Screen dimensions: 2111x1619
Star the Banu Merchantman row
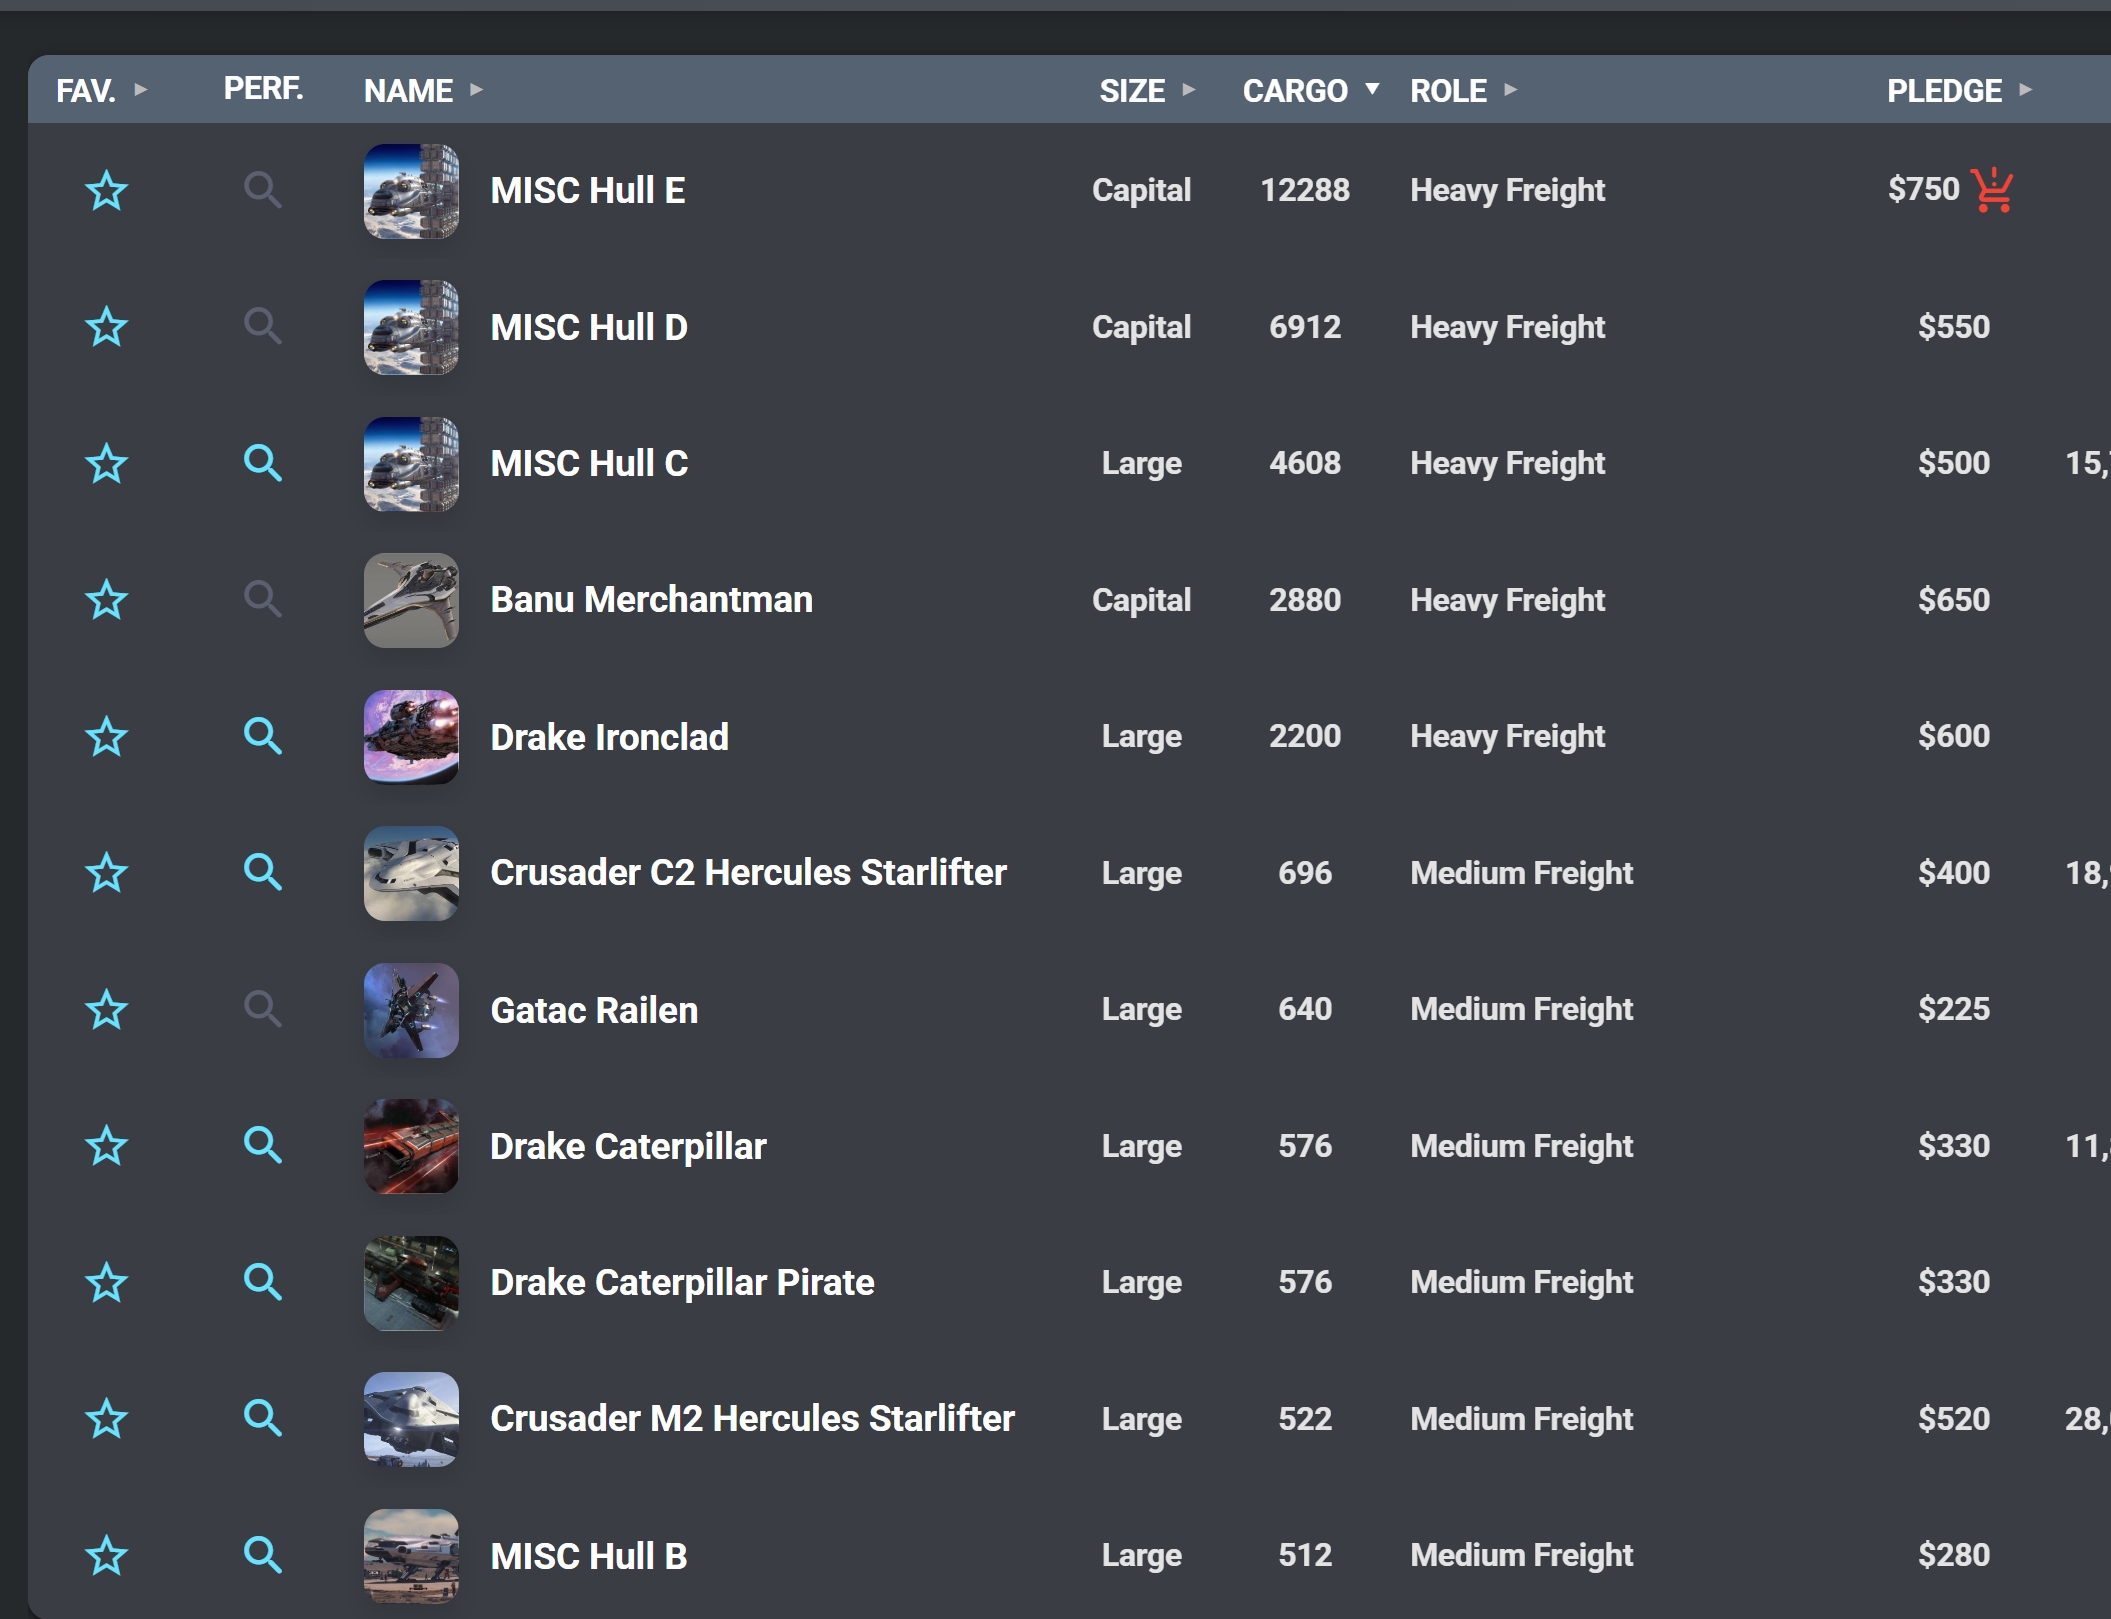106,600
